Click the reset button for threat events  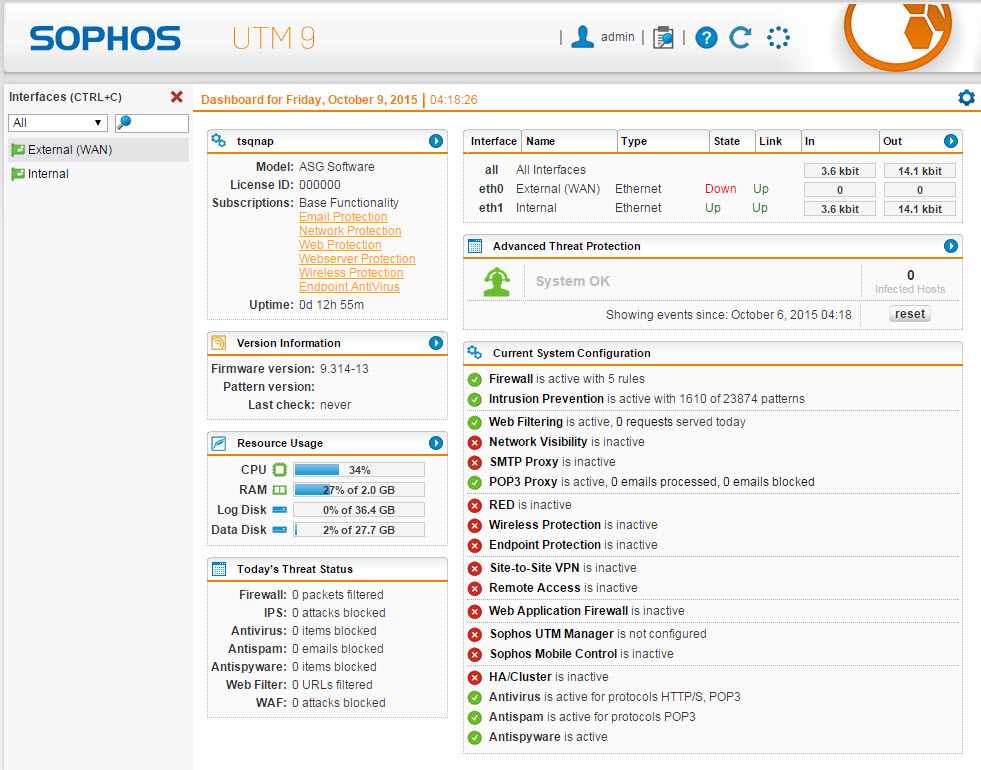pyautogui.click(x=910, y=314)
